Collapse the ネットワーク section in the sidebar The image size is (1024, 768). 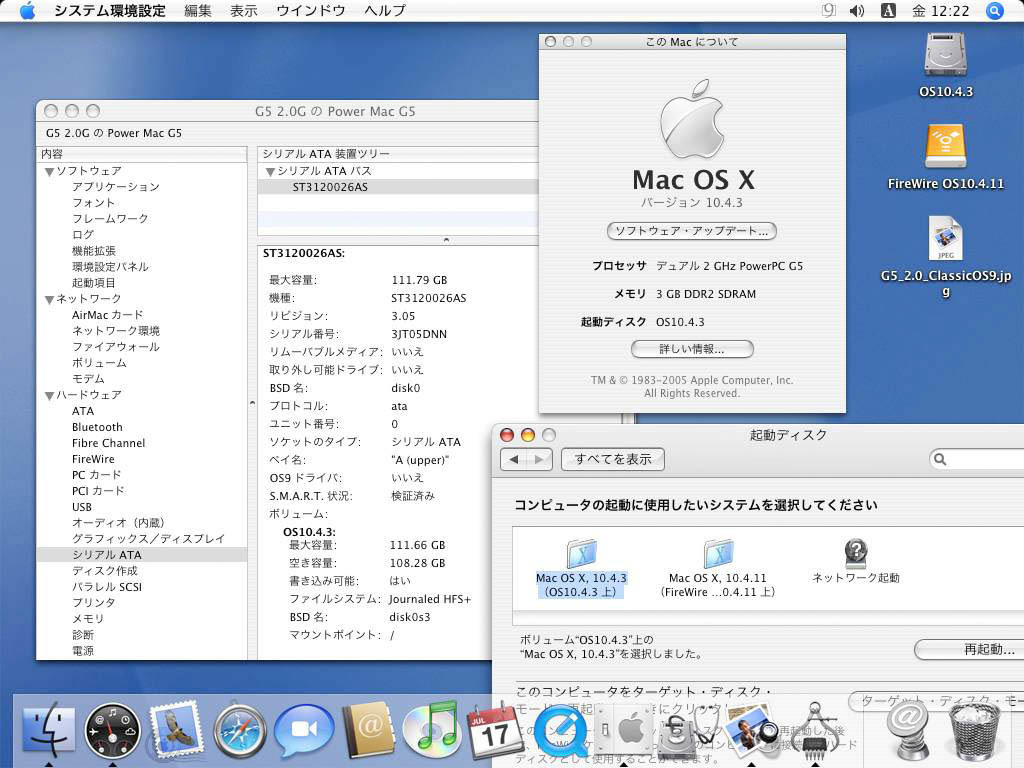pos(48,298)
